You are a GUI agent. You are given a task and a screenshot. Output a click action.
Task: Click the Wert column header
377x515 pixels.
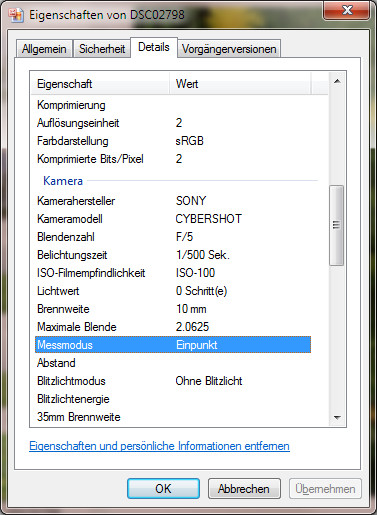240,84
